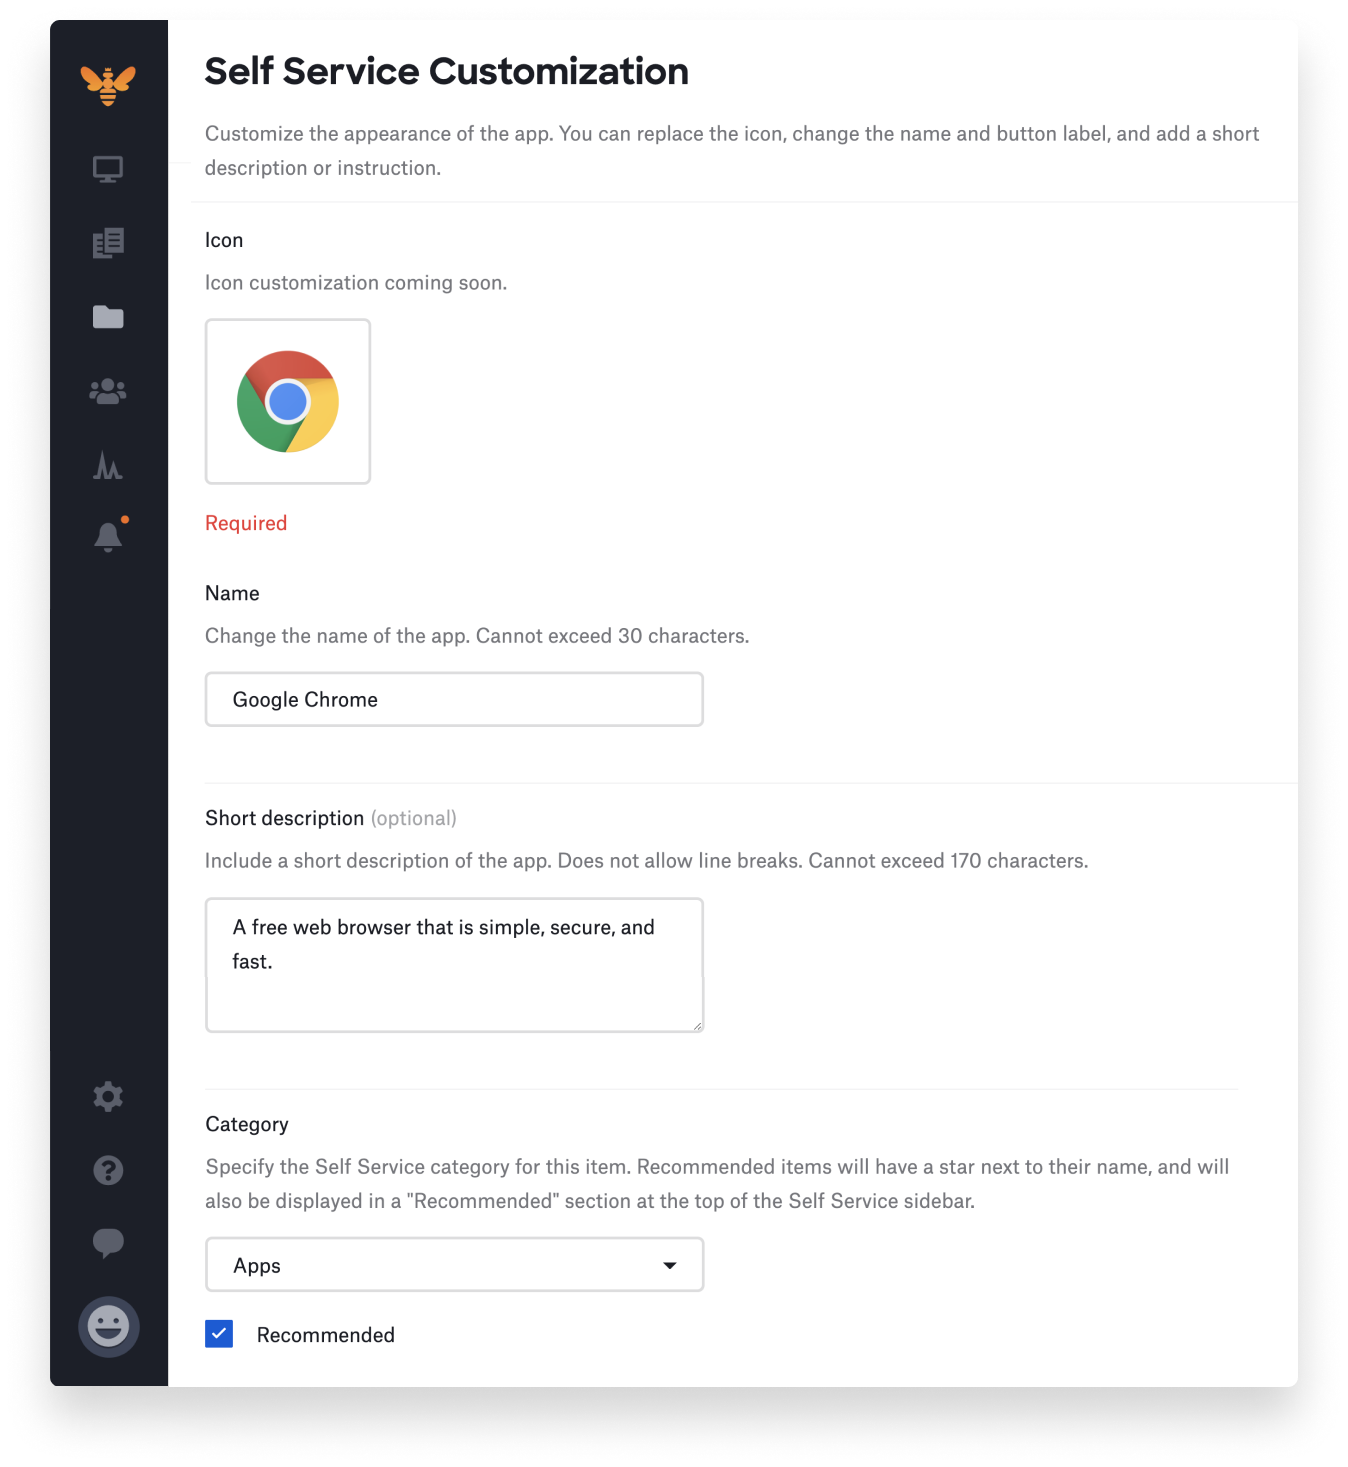1348x1467 pixels.
Task: Open the Feedback chat bubble icon
Action: (108, 1243)
